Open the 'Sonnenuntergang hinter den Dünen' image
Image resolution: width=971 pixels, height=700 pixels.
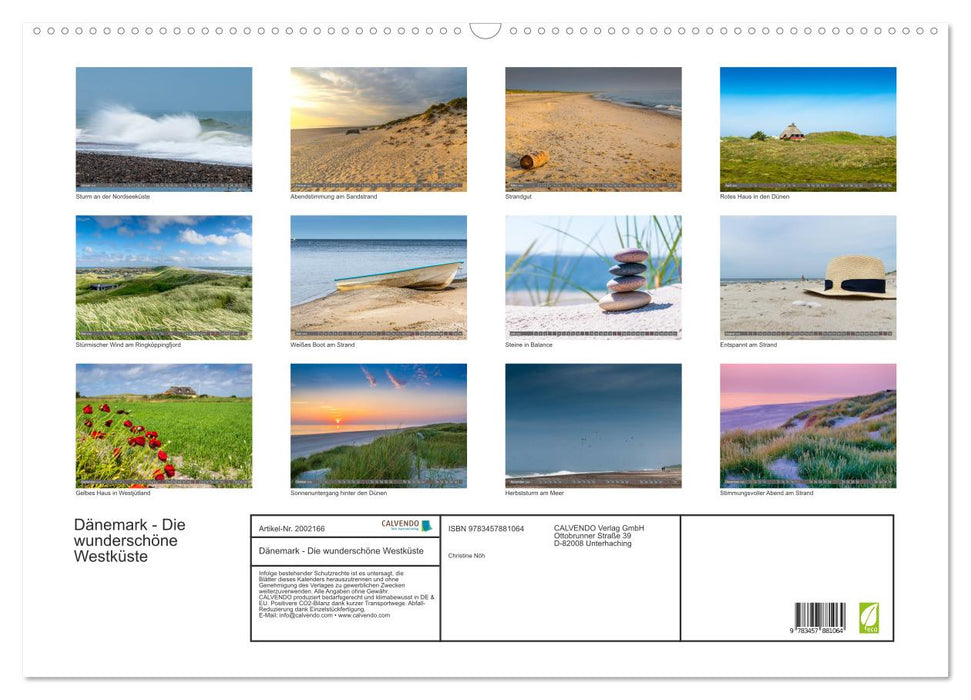[x=378, y=425]
